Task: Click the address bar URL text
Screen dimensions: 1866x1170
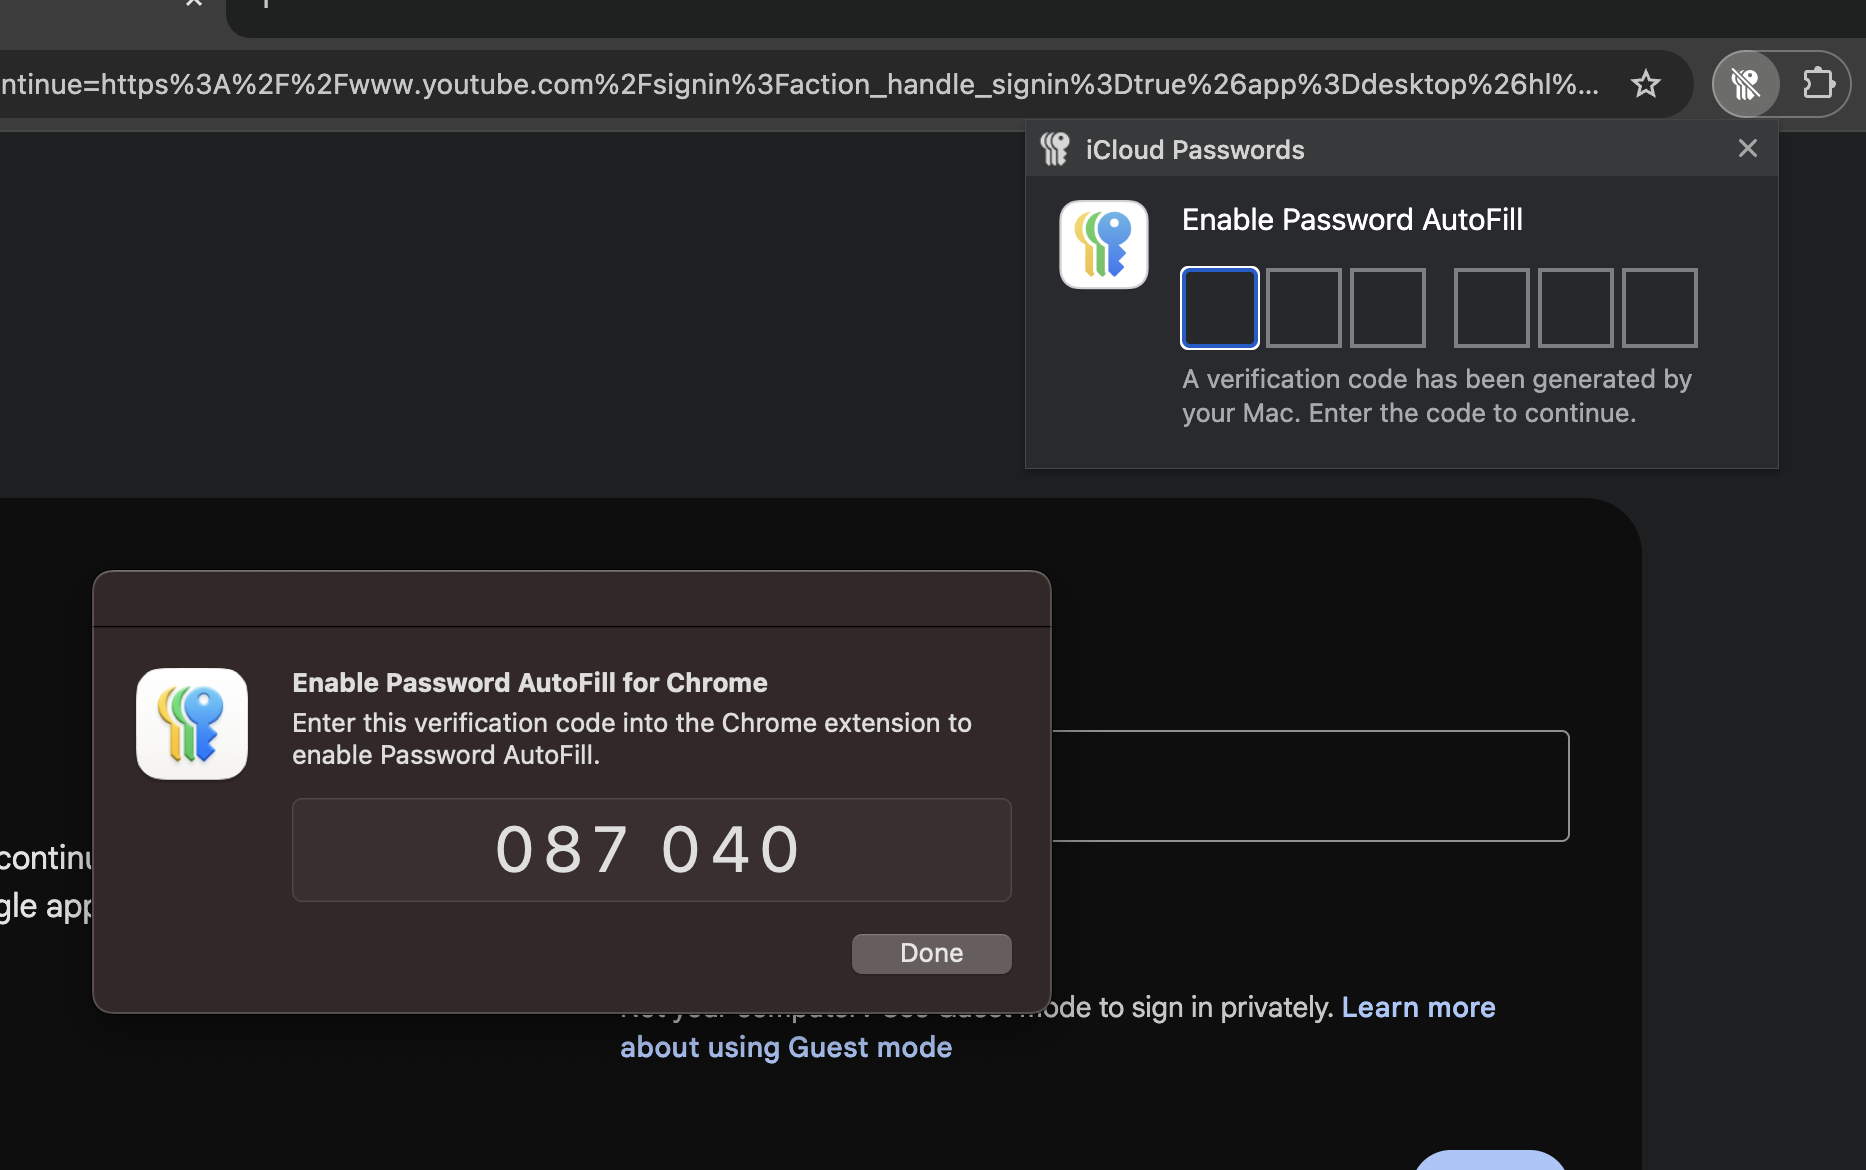Action: (x=800, y=84)
